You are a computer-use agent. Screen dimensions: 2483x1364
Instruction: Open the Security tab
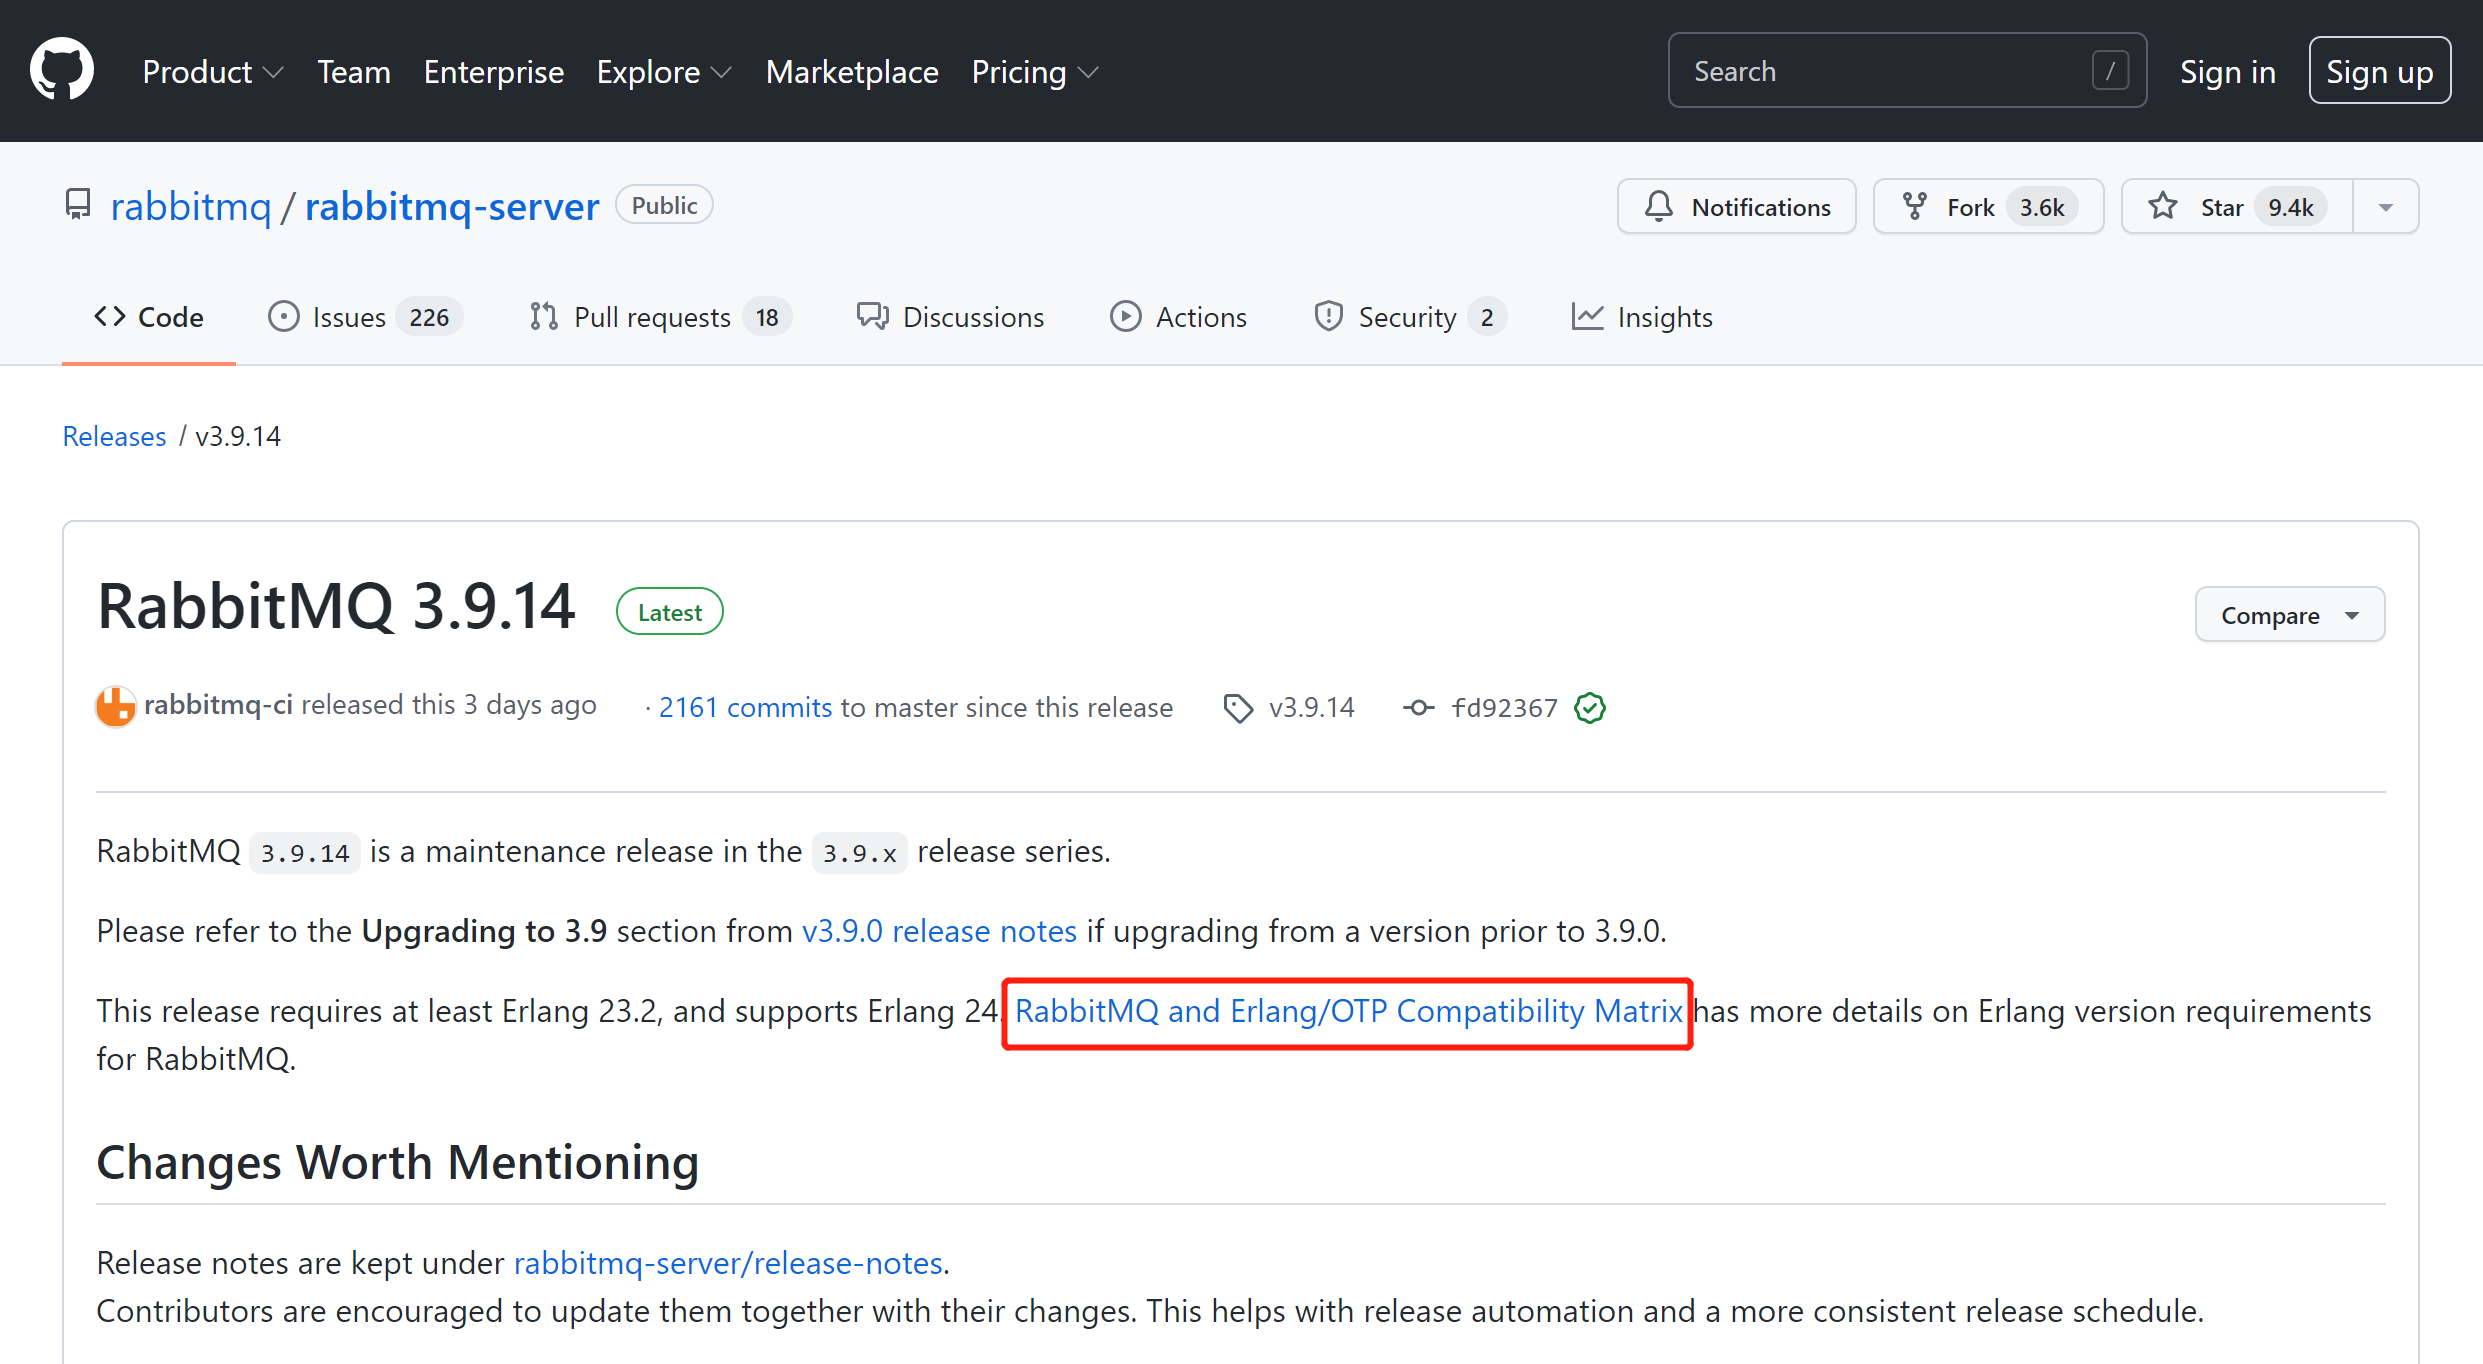point(1410,317)
